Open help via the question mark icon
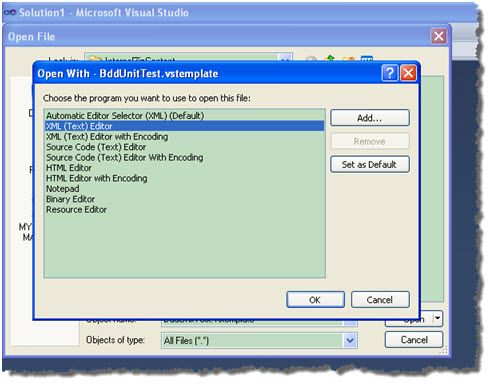The width and height of the screenshot is (494, 386). (x=390, y=73)
